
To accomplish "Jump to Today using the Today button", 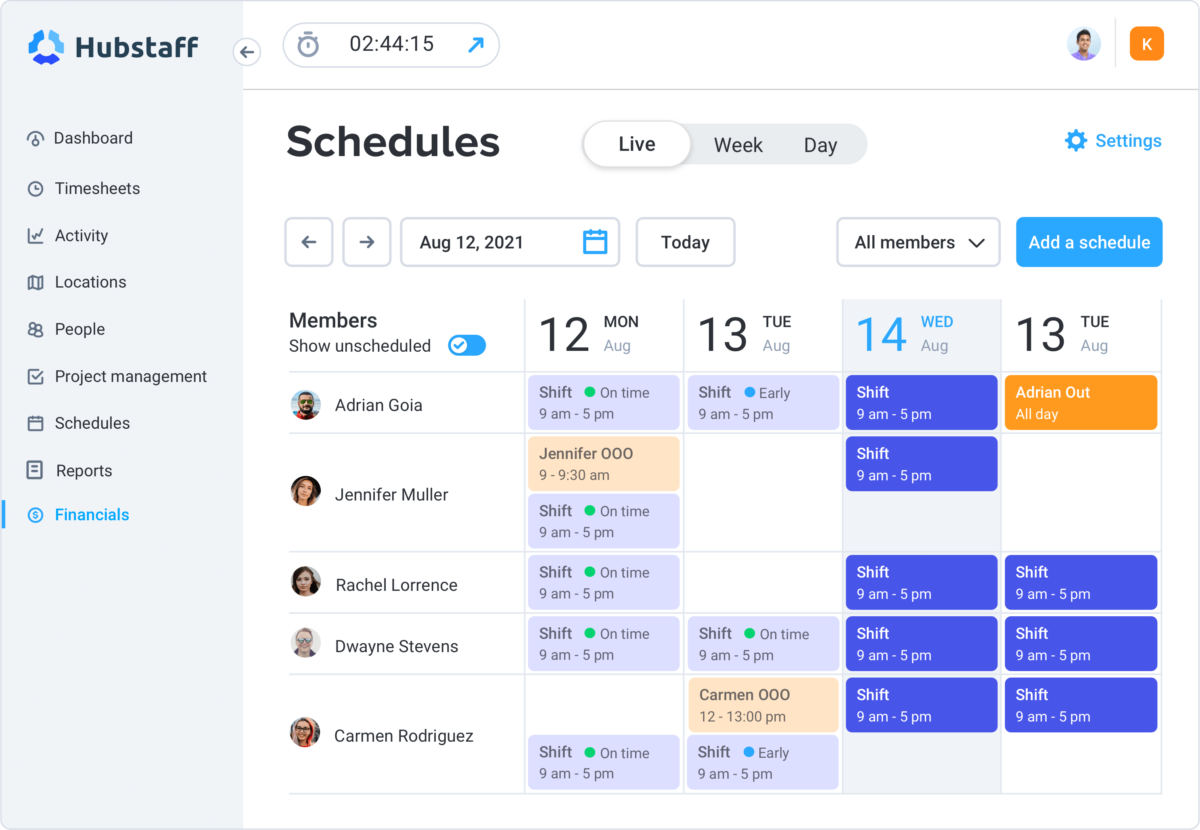I will [685, 242].
